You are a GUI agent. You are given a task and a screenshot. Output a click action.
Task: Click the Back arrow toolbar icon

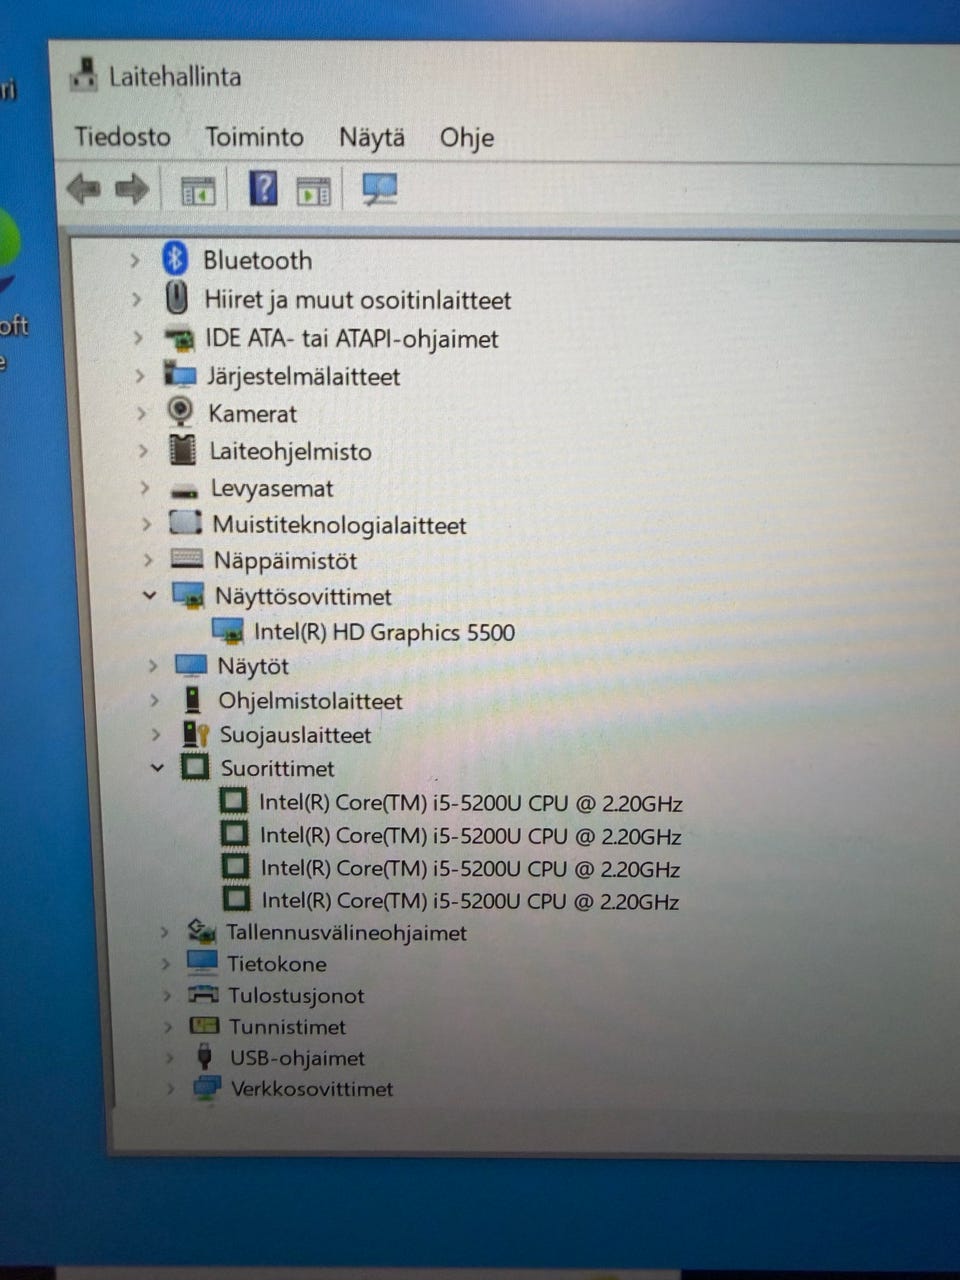84,188
